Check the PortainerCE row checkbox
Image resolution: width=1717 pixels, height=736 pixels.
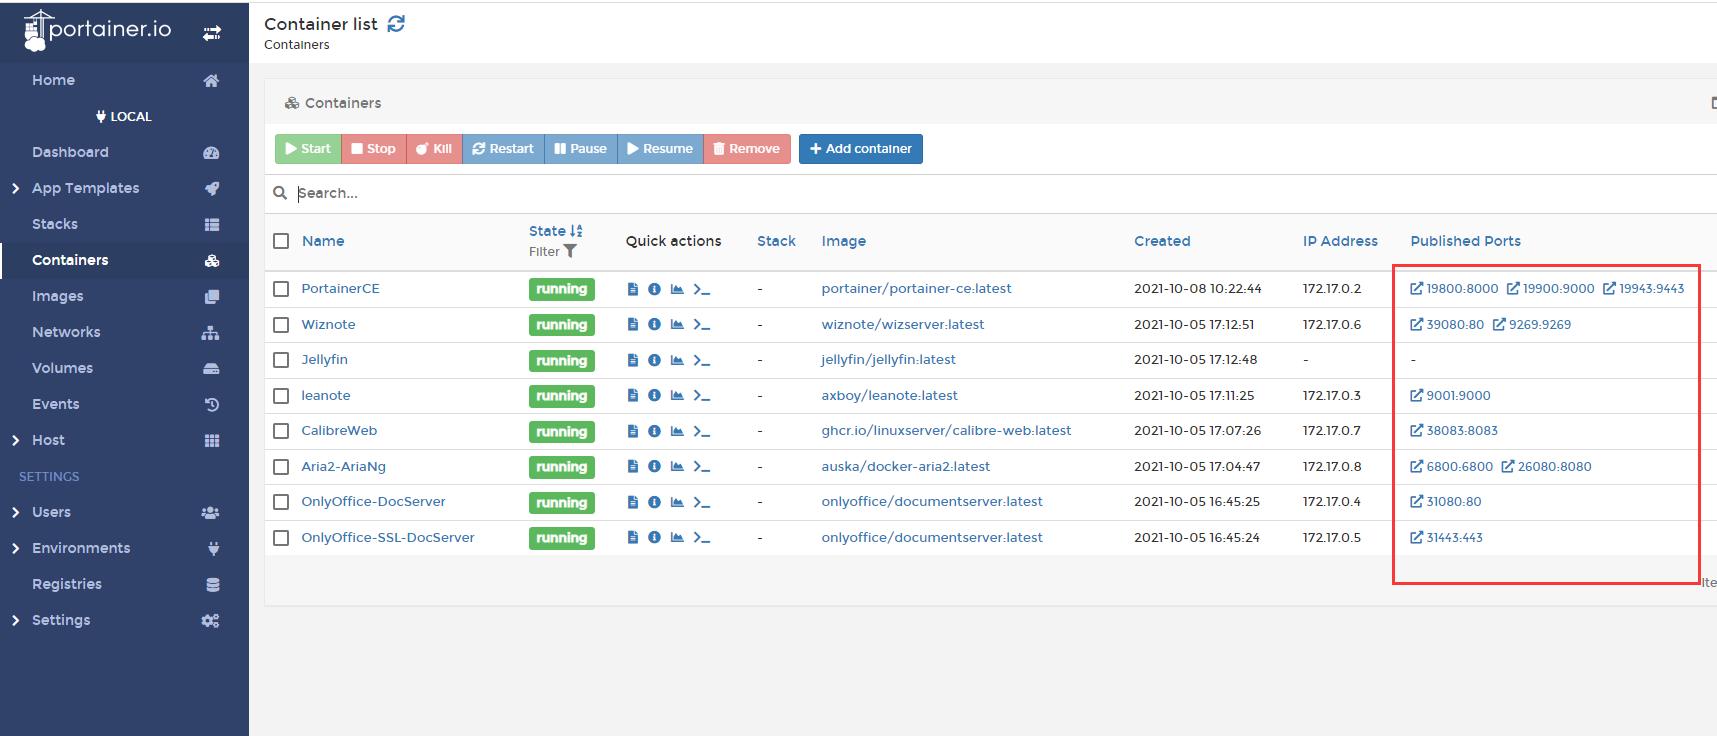coord(281,289)
